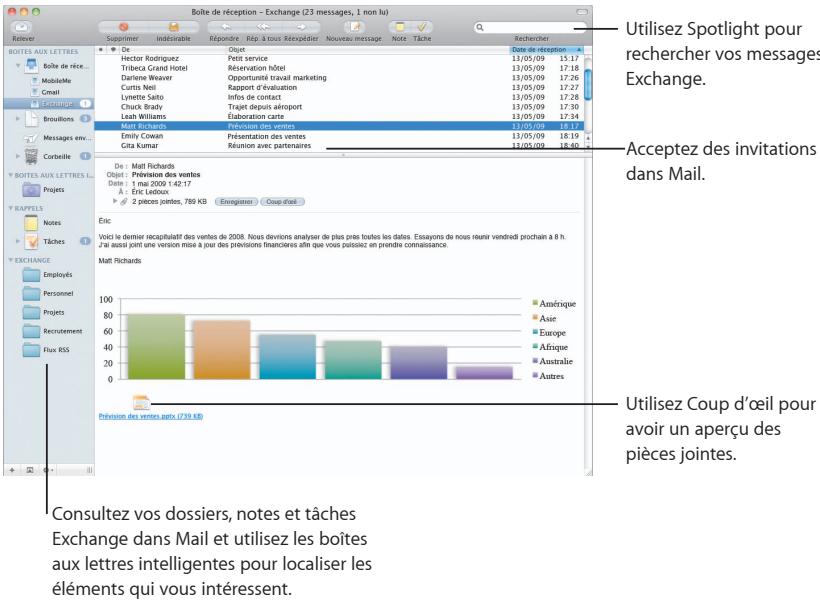Screen dimensions: 820x601
Task: Click the Relever mail toolbar icon
Action: tap(22, 27)
